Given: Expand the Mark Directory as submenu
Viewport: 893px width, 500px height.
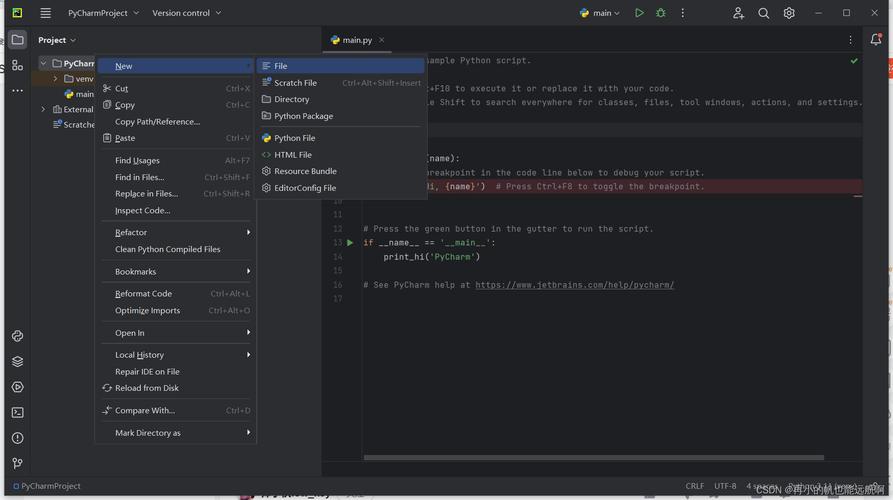Looking at the screenshot, I should click(177, 433).
